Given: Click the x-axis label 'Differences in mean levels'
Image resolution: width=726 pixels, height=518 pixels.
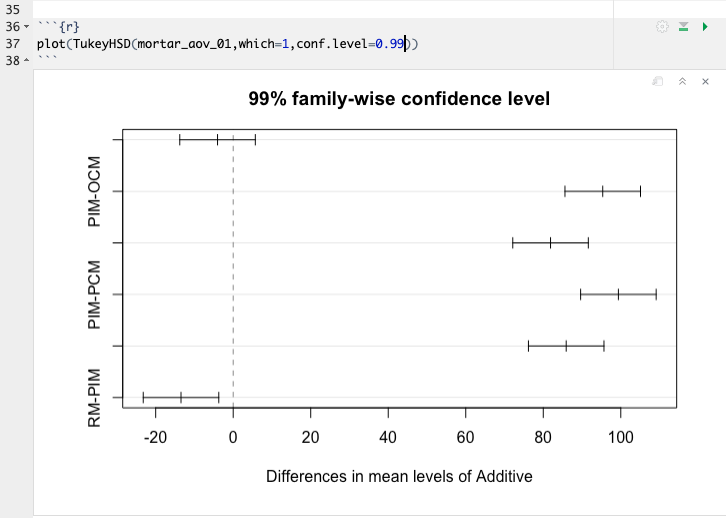Looking at the screenshot, I should 399,476.
